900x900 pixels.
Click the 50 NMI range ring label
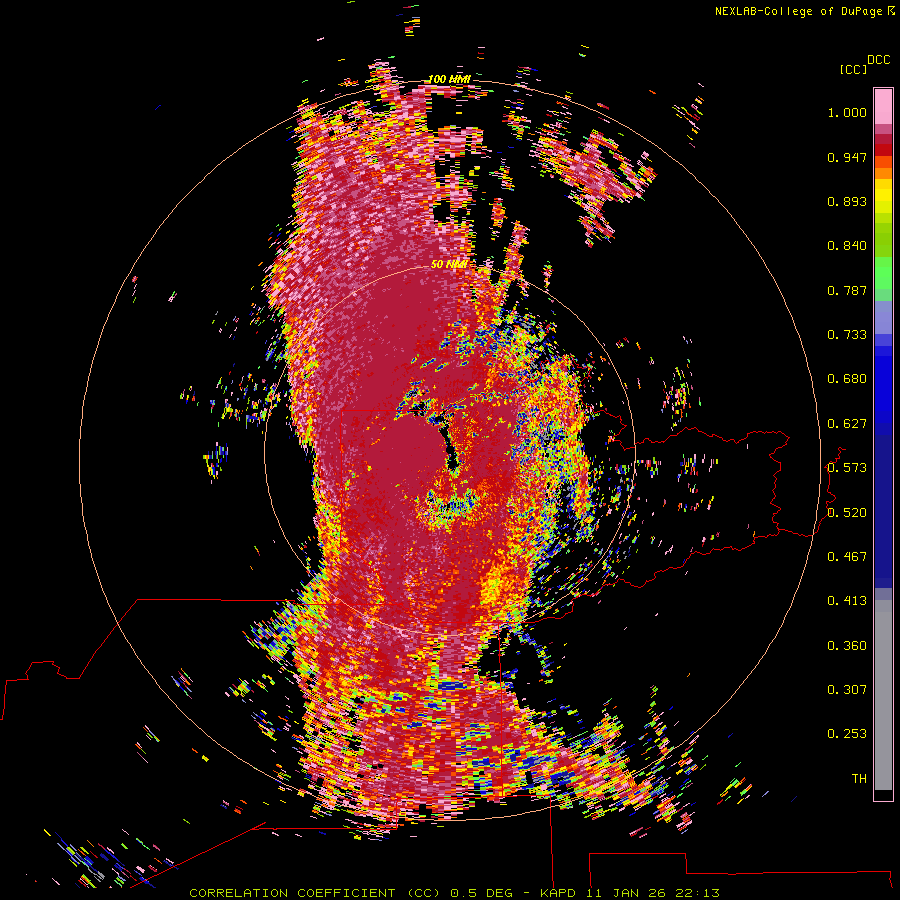coord(448,264)
